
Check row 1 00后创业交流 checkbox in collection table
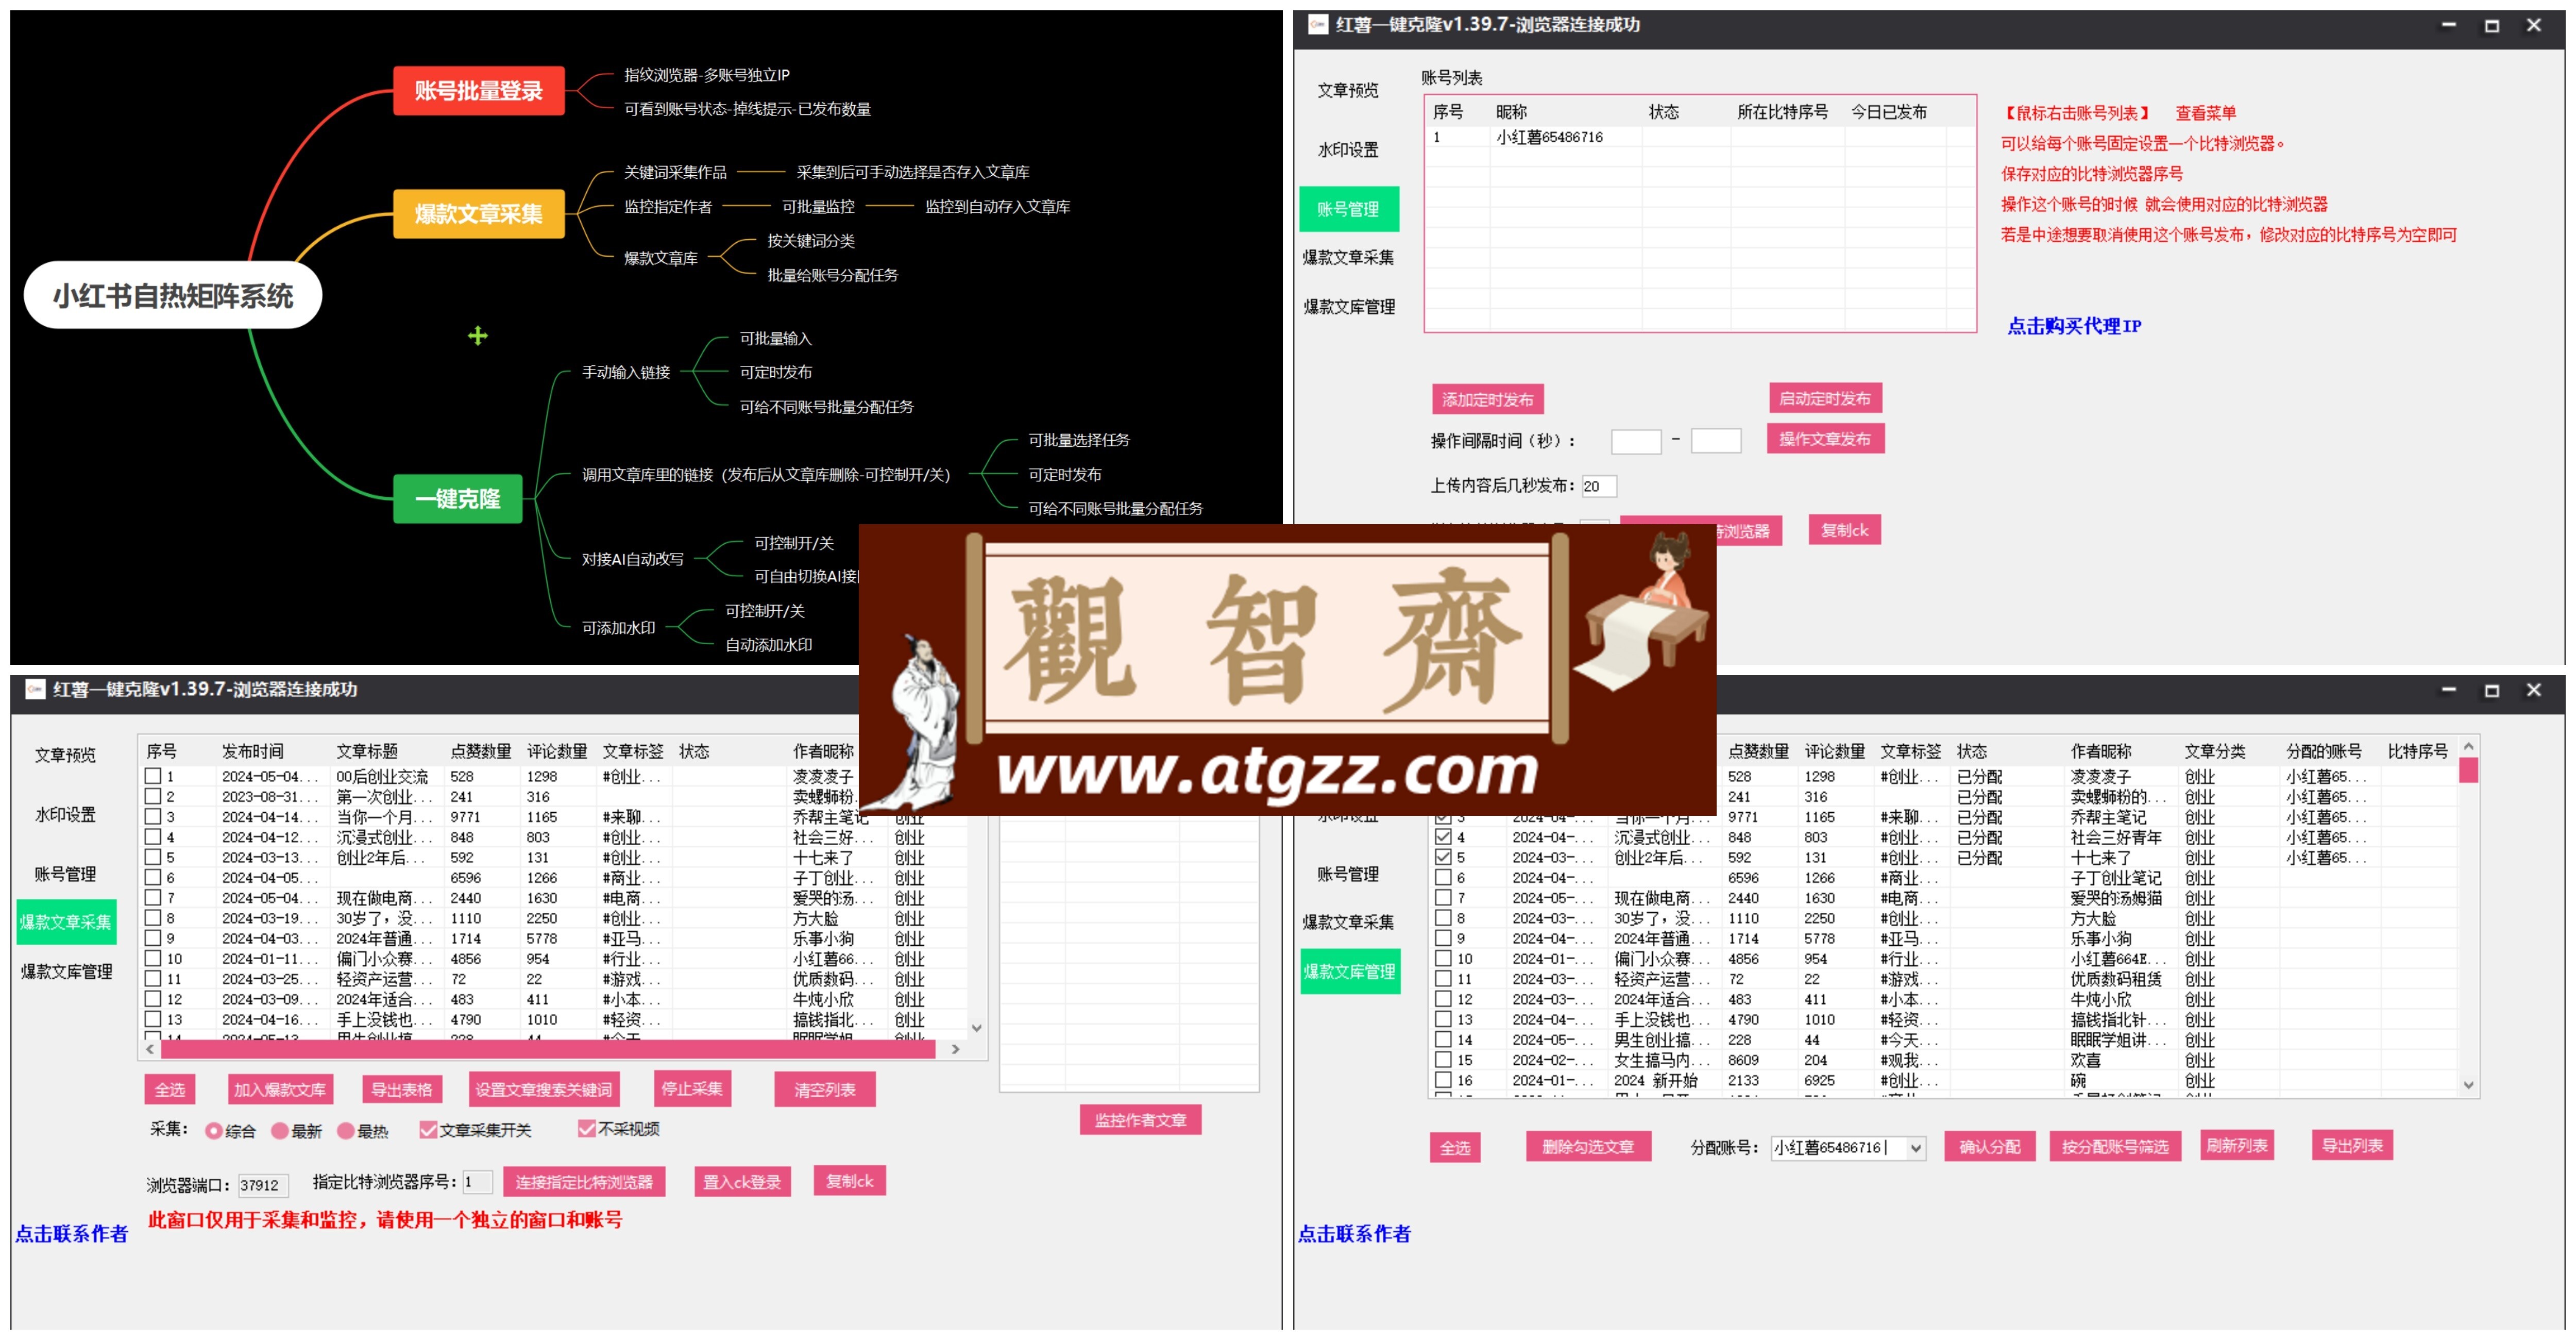click(153, 776)
